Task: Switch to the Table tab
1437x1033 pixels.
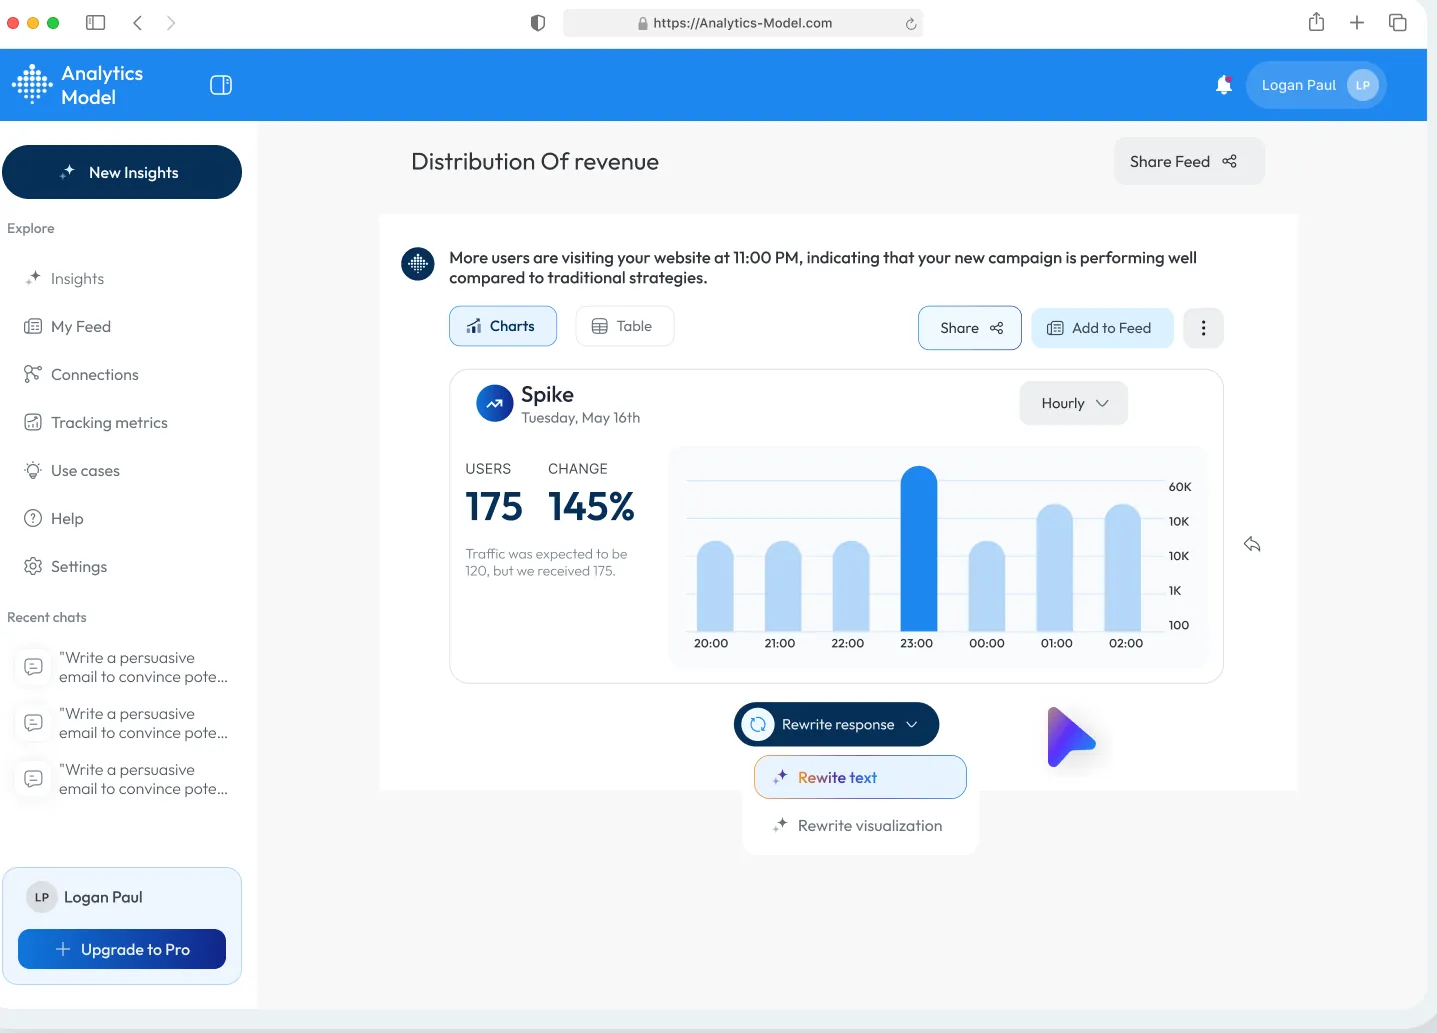Action: [624, 326]
